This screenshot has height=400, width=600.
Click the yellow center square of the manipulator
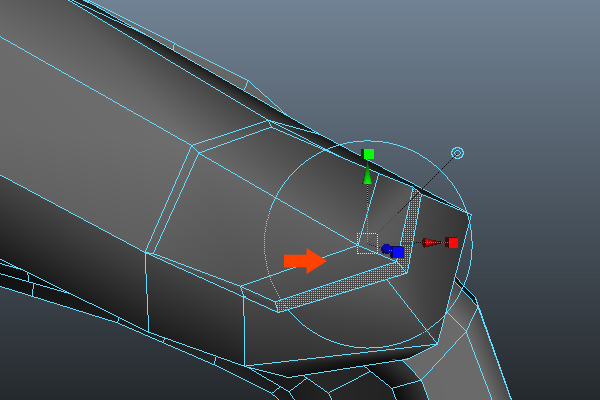tap(367, 243)
